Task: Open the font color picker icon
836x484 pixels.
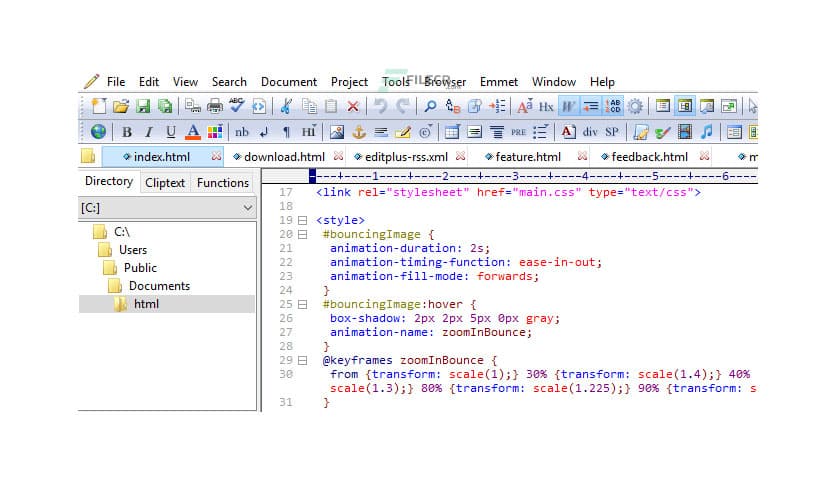Action: (x=193, y=132)
